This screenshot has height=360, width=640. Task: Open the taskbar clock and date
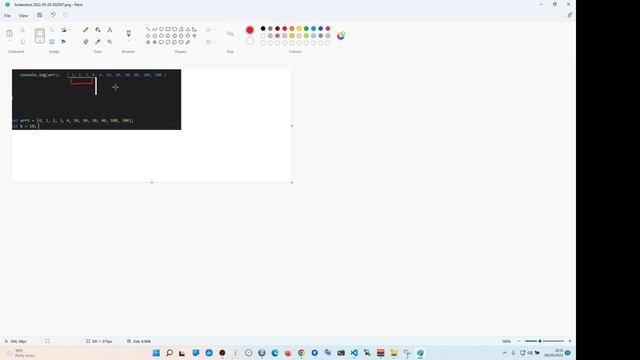(553, 353)
